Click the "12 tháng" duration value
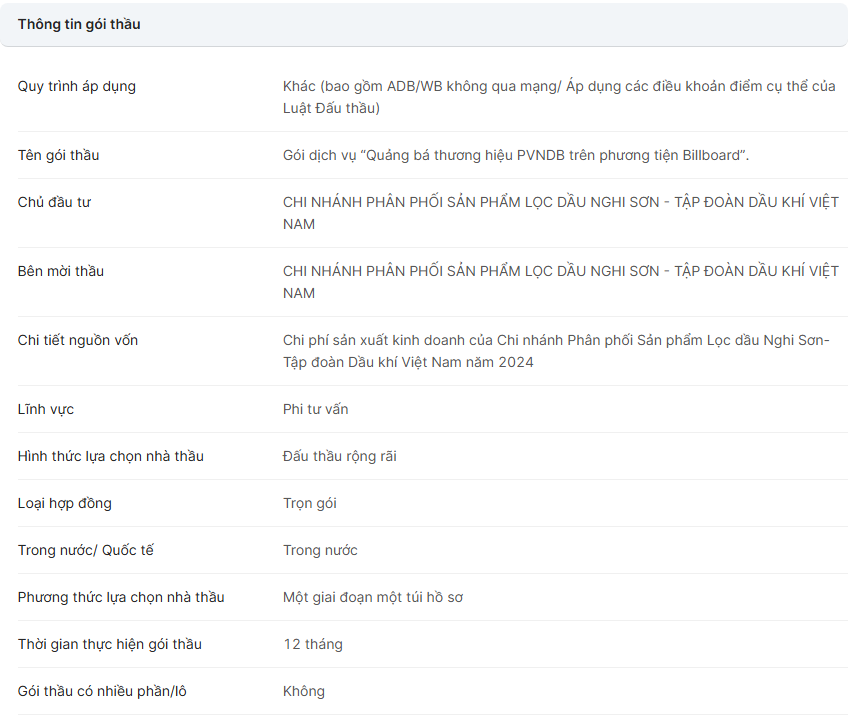 coord(313,644)
